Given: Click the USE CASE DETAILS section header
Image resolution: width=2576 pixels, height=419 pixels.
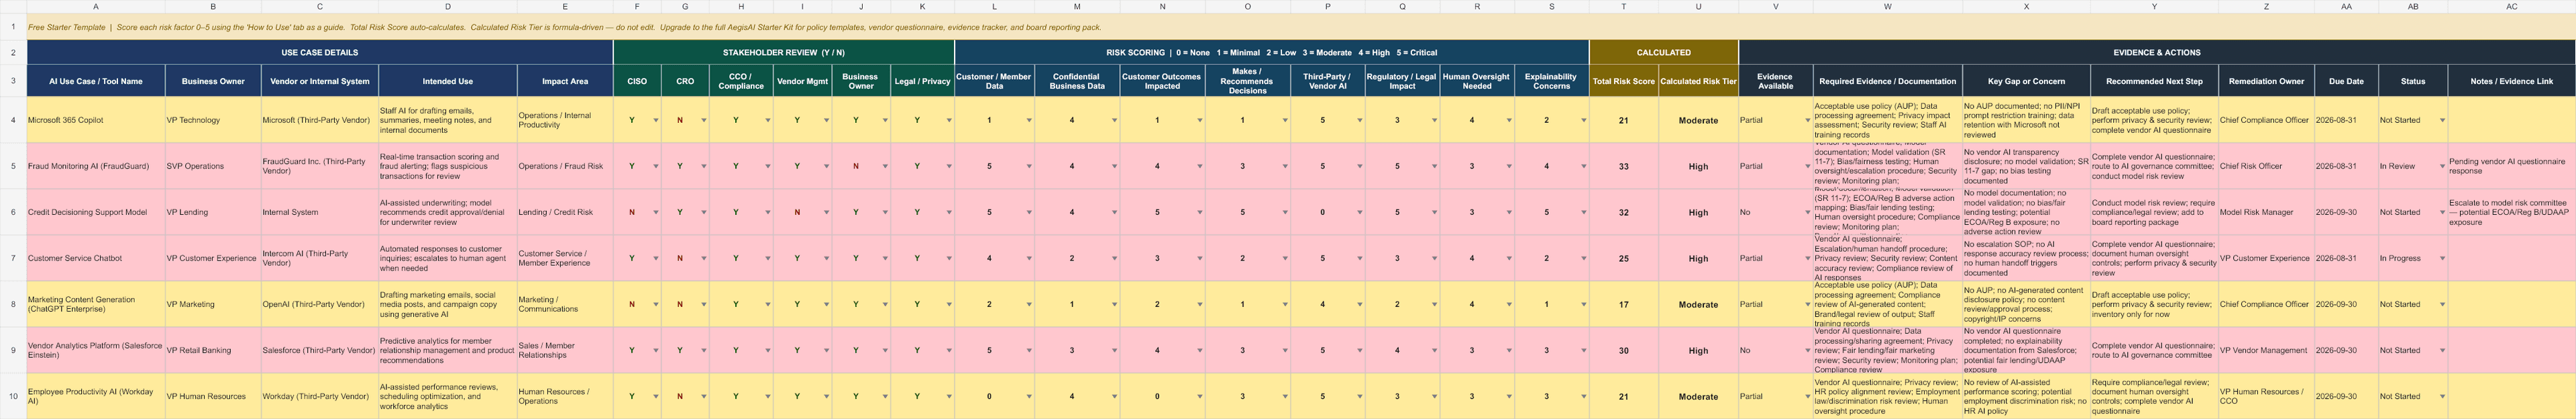Looking at the screenshot, I should point(320,52).
